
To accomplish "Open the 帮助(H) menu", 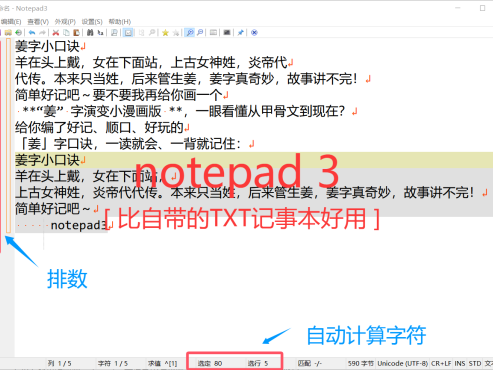I will (x=120, y=22).
